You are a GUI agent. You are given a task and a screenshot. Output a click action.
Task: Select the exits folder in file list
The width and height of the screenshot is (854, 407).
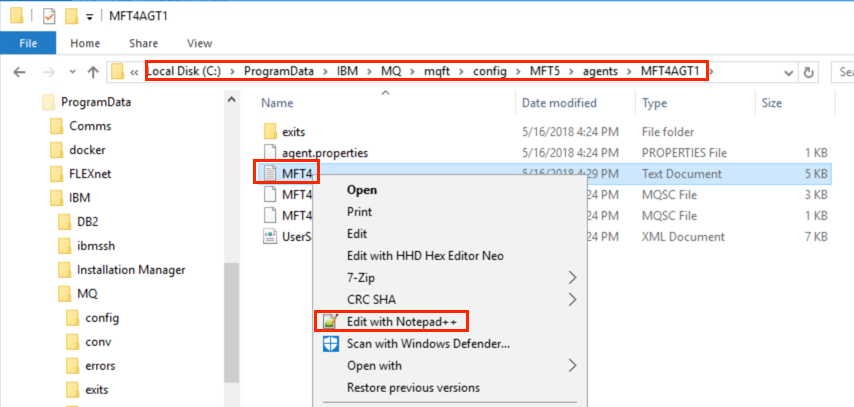[x=294, y=131]
